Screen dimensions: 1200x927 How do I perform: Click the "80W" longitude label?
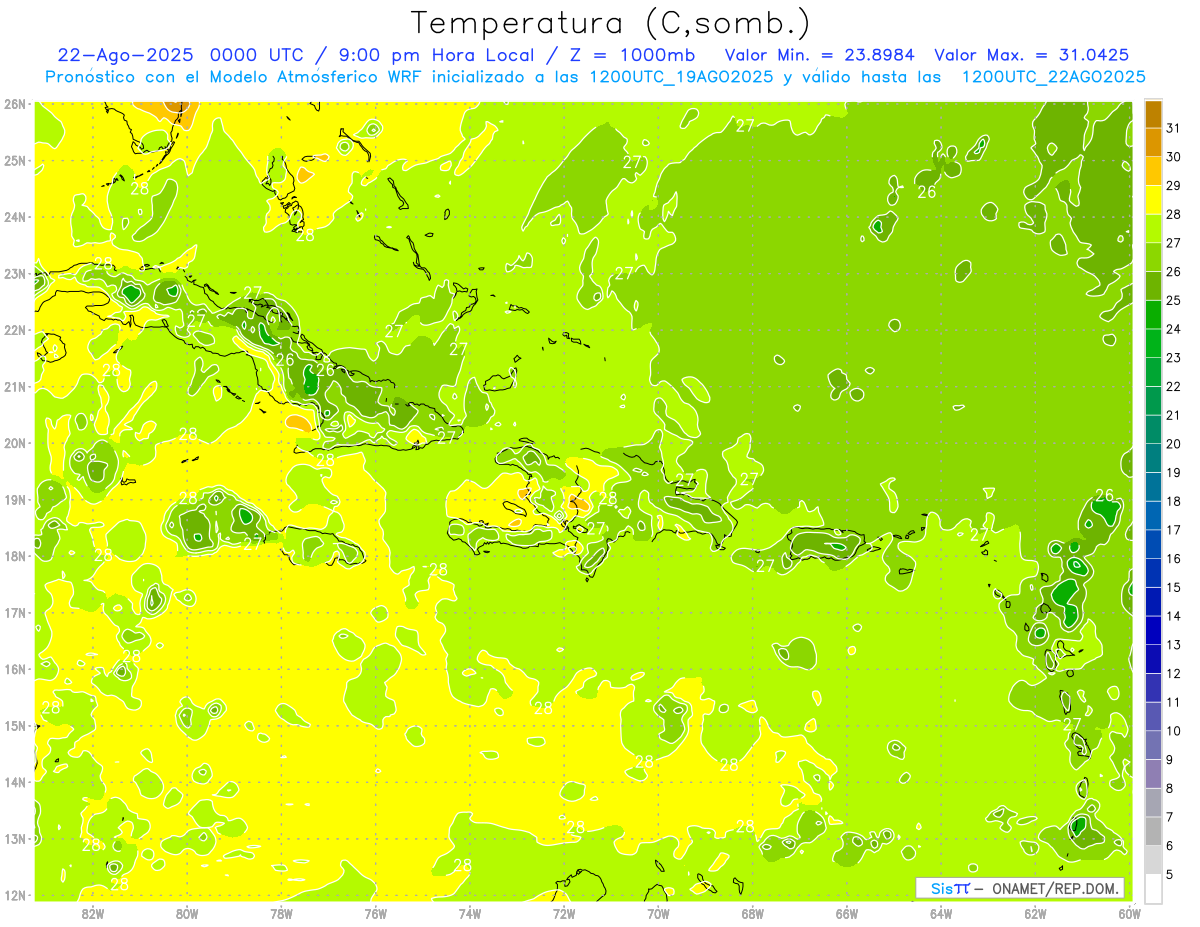click(x=187, y=913)
